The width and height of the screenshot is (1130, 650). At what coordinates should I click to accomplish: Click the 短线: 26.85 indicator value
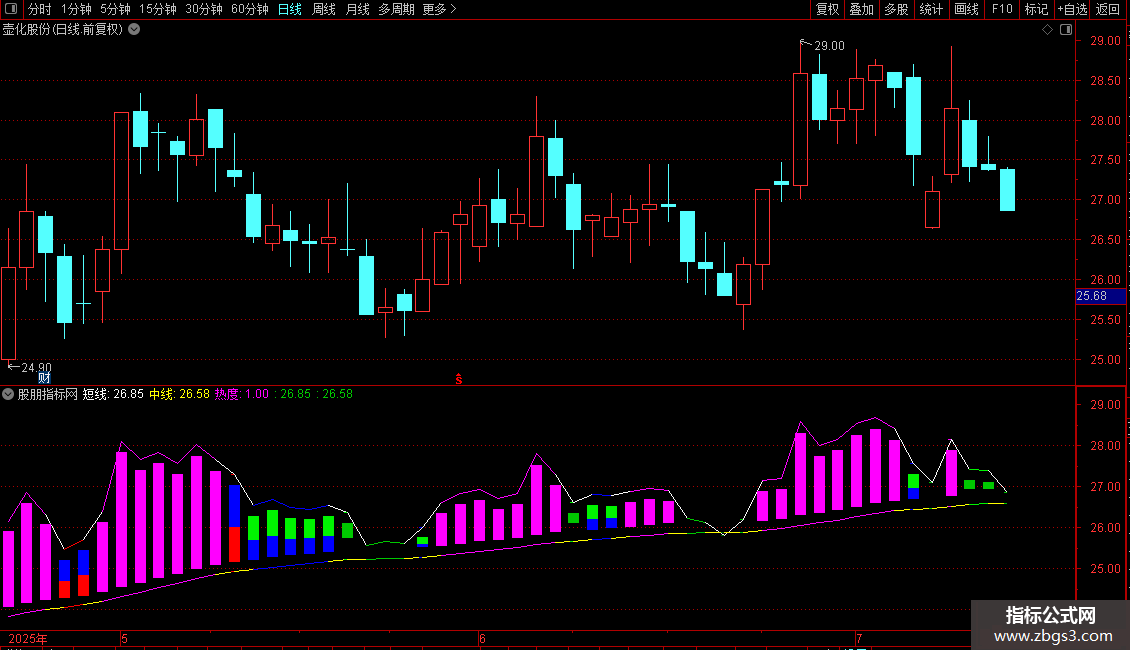pos(113,394)
